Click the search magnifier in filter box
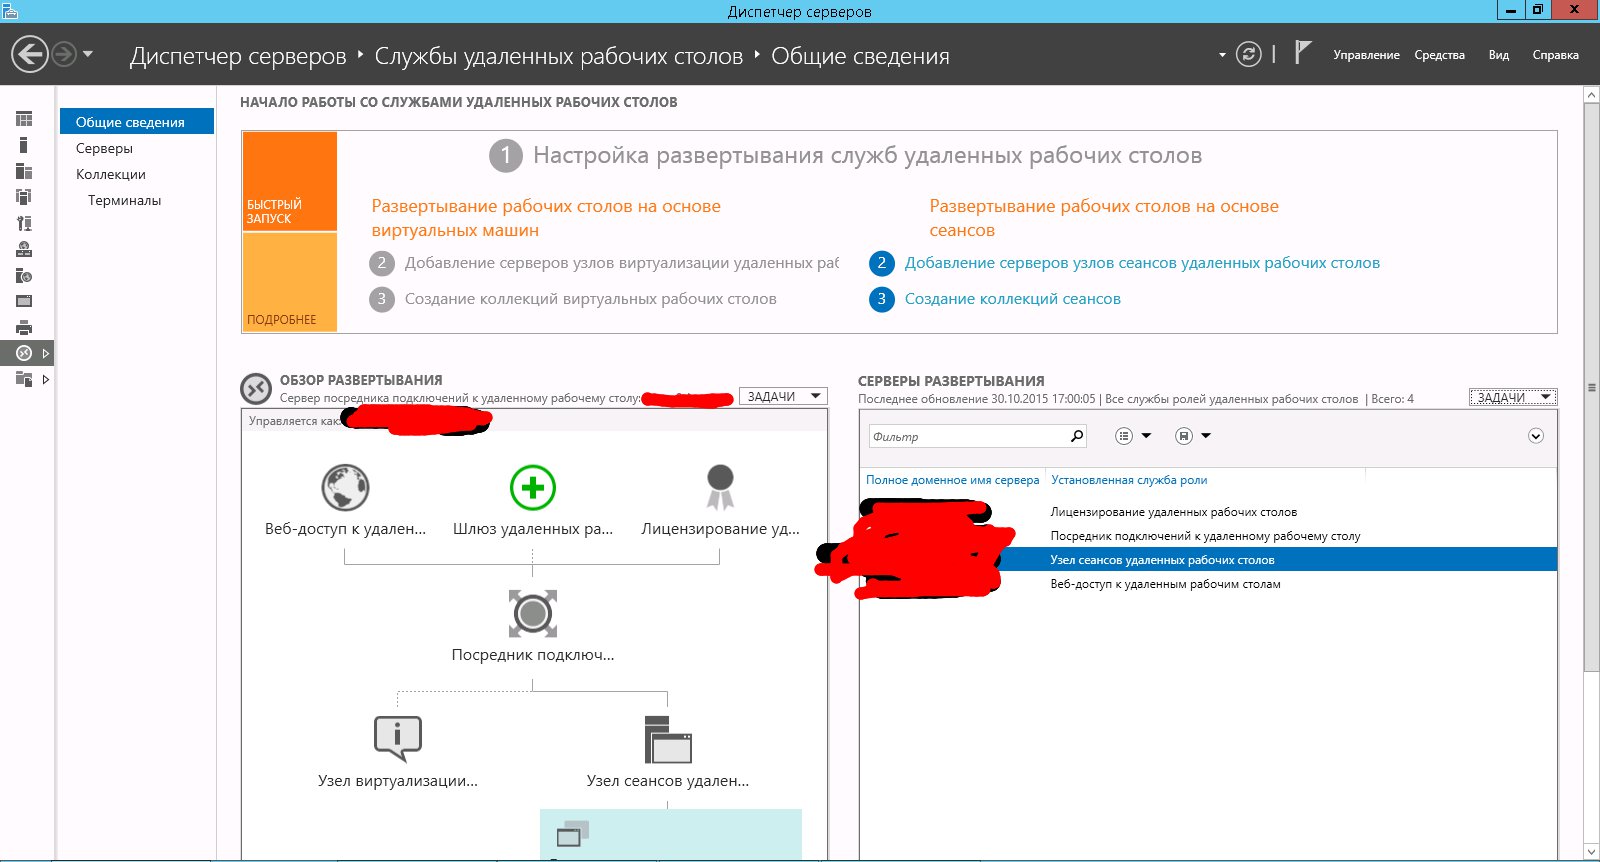 tap(1076, 436)
